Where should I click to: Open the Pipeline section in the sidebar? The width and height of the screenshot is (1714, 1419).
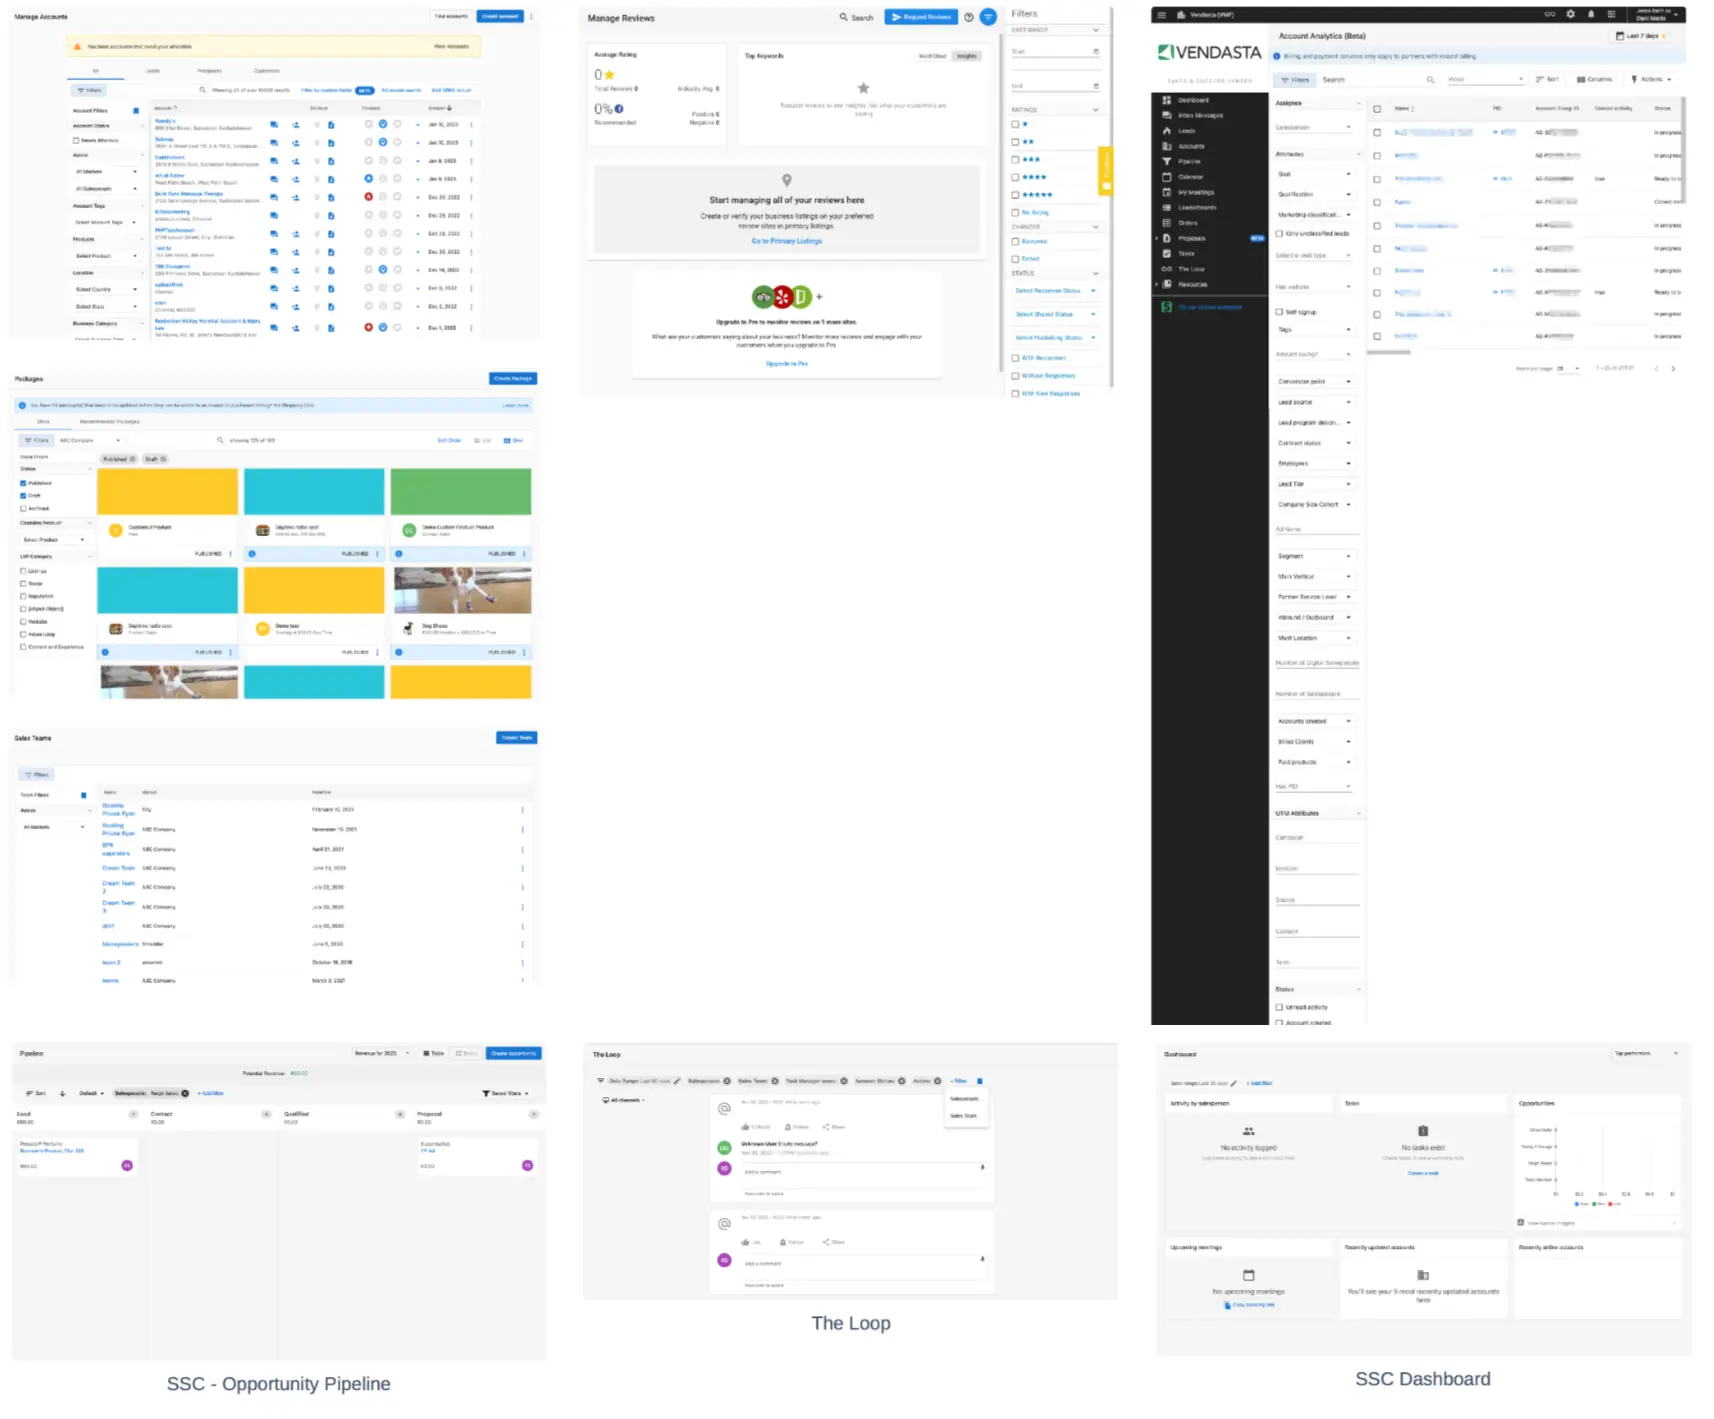(x=1189, y=161)
